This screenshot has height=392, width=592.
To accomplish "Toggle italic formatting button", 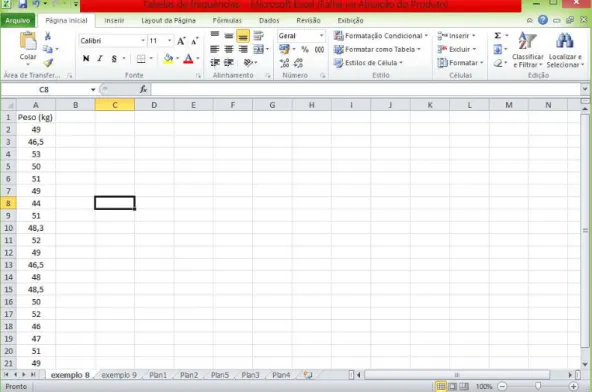I will [x=100, y=59].
